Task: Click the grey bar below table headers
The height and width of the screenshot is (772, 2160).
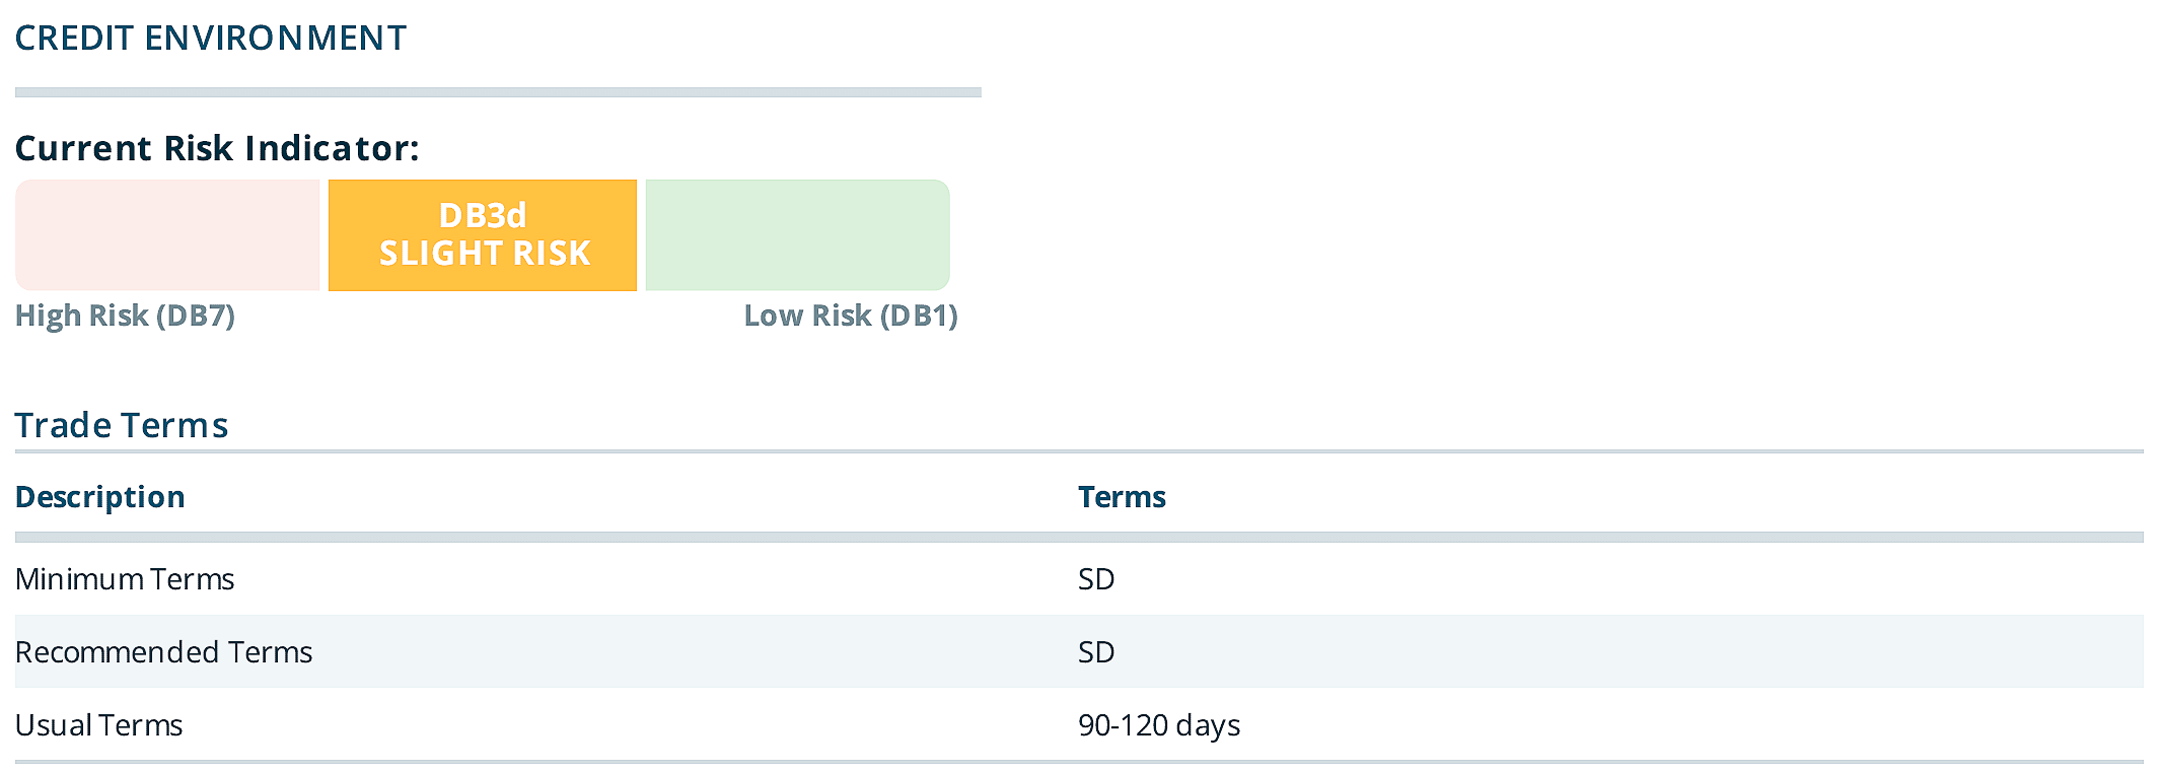Action: pos(1078,537)
